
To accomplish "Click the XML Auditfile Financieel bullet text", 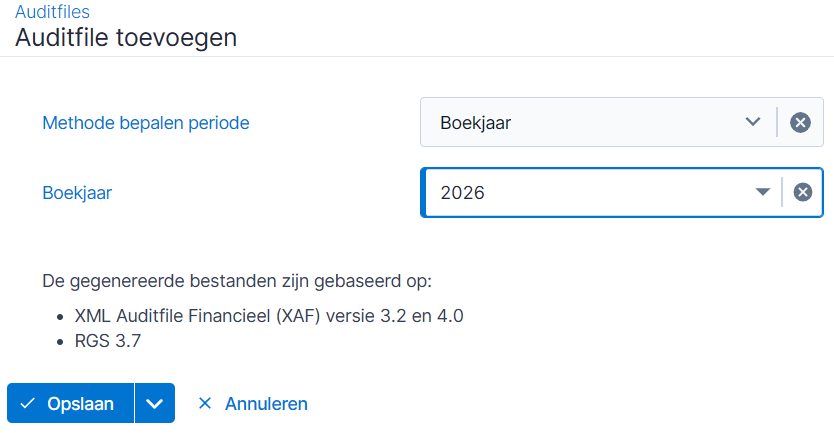I will [x=269, y=316].
